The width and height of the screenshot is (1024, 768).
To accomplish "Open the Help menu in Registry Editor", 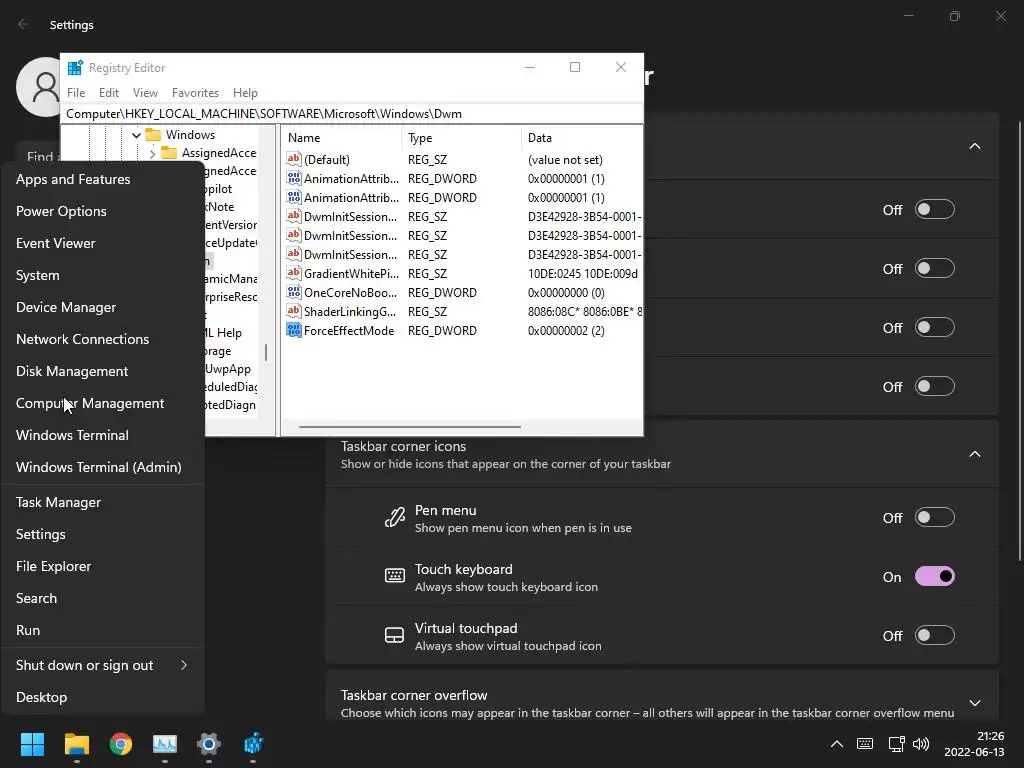I will [245, 93].
